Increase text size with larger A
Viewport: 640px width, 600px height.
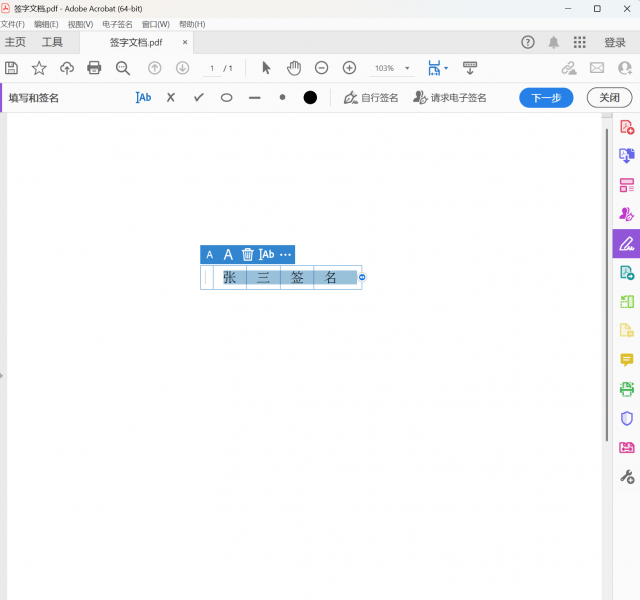[x=228, y=255]
